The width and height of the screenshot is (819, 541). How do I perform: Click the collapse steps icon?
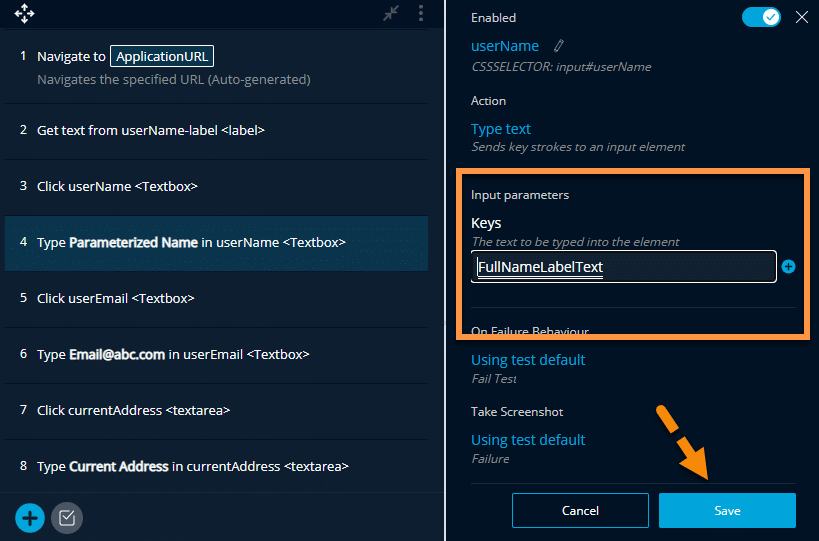391,13
